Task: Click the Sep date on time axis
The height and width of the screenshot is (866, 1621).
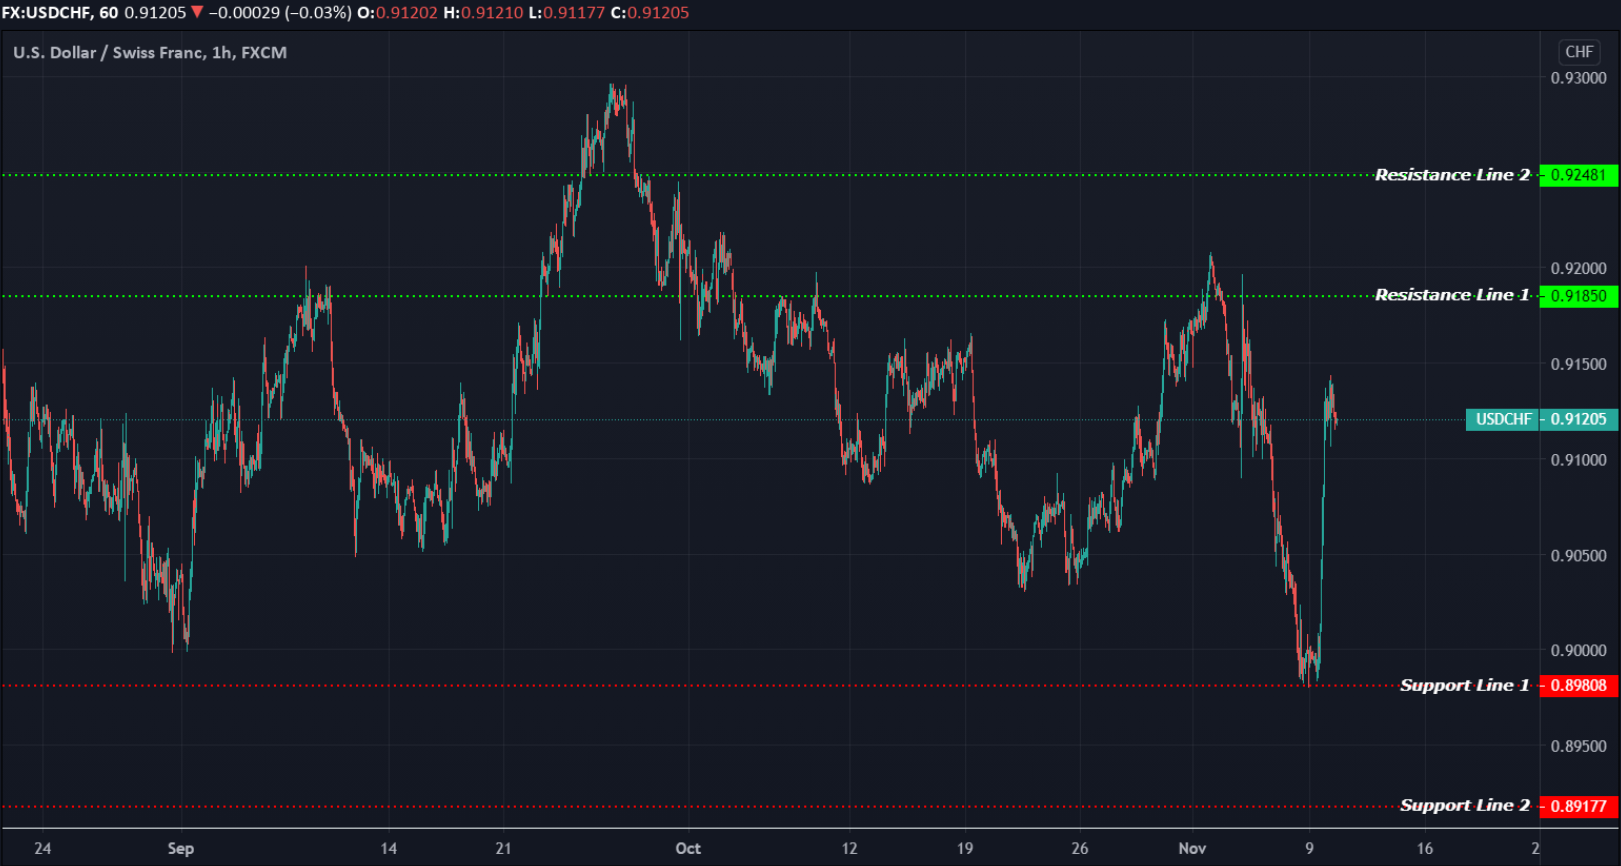Action: click(181, 848)
